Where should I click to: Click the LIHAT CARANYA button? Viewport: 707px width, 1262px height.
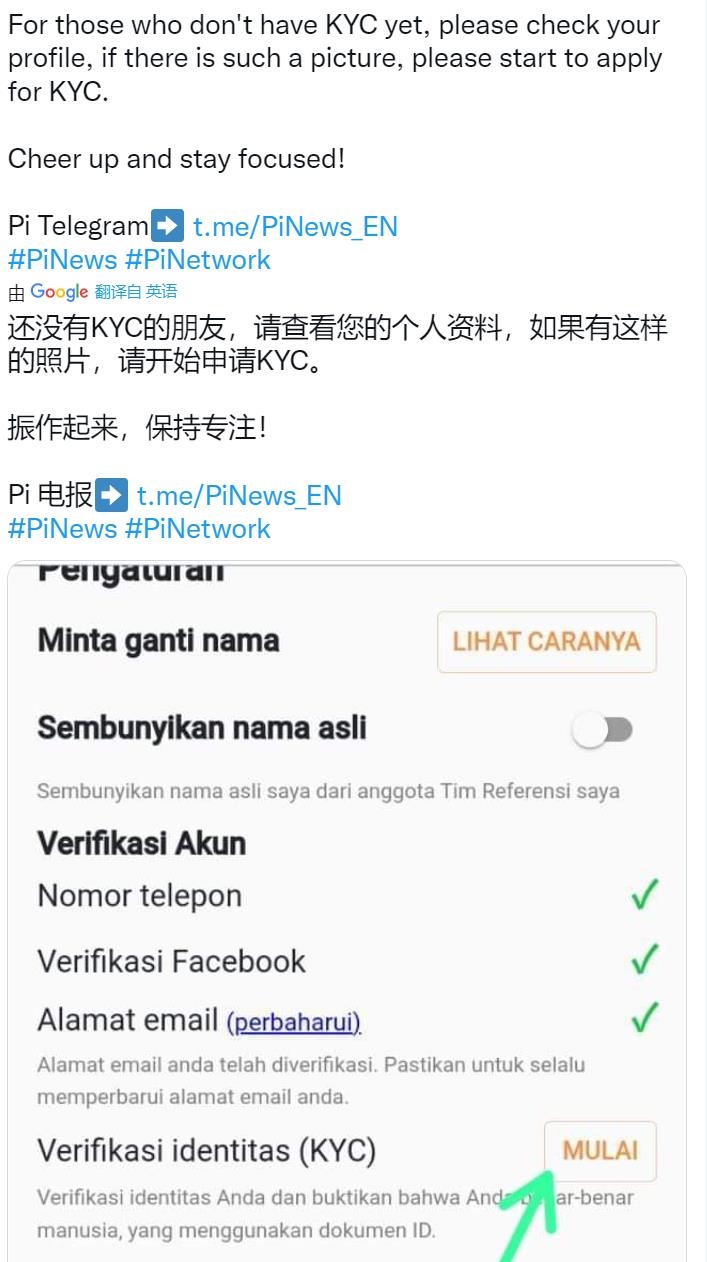(547, 642)
